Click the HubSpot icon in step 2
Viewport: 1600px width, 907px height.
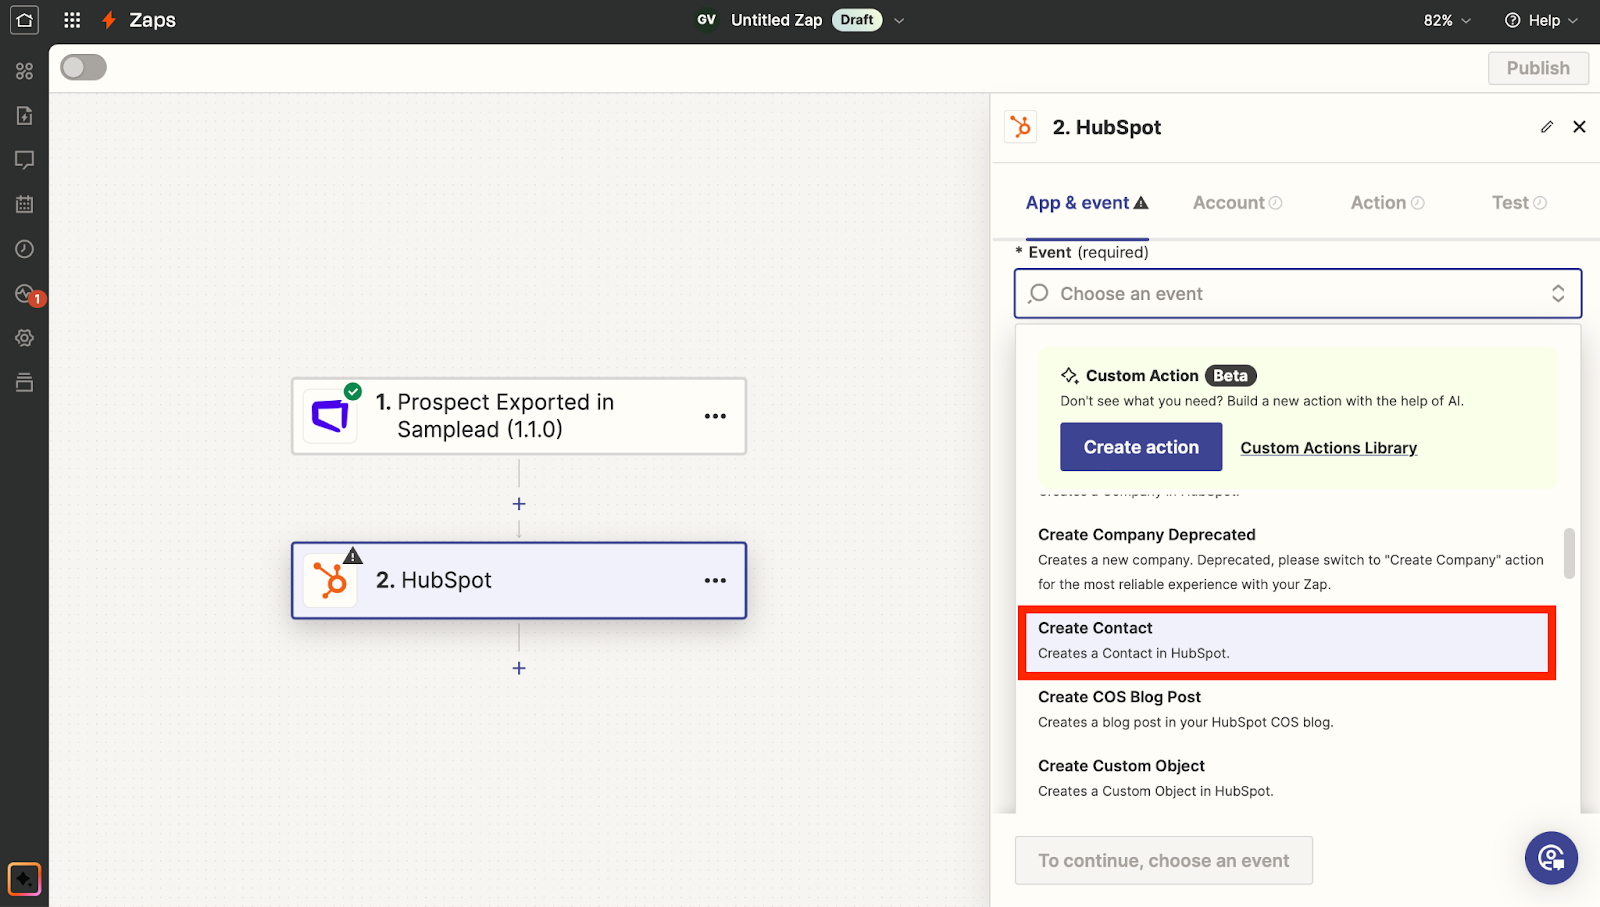(330, 580)
